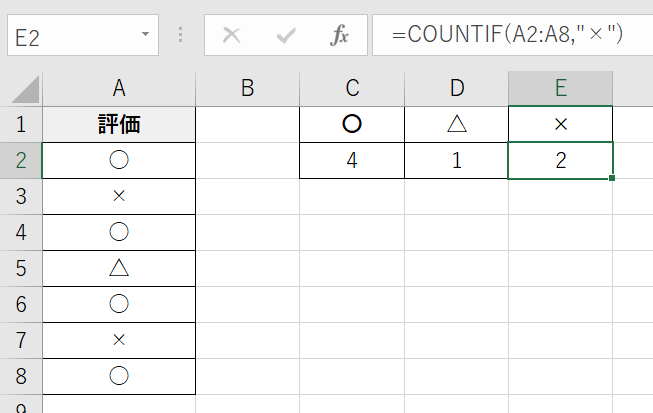Image resolution: width=653 pixels, height=413 pixels.
Task: Select the × header cell in column E
Action: (560, 125)
